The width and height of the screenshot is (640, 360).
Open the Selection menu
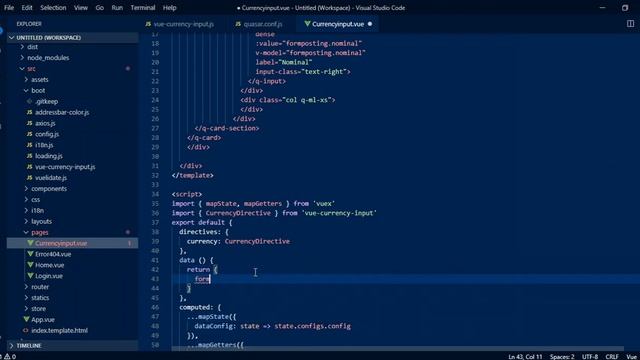point(53,8)
